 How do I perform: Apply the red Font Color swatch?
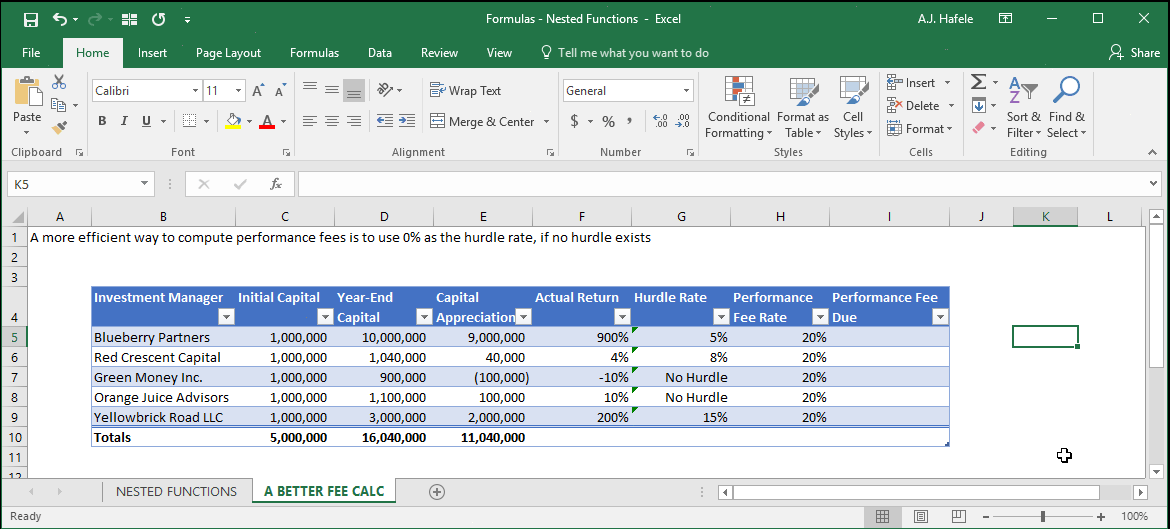[266, 121]
